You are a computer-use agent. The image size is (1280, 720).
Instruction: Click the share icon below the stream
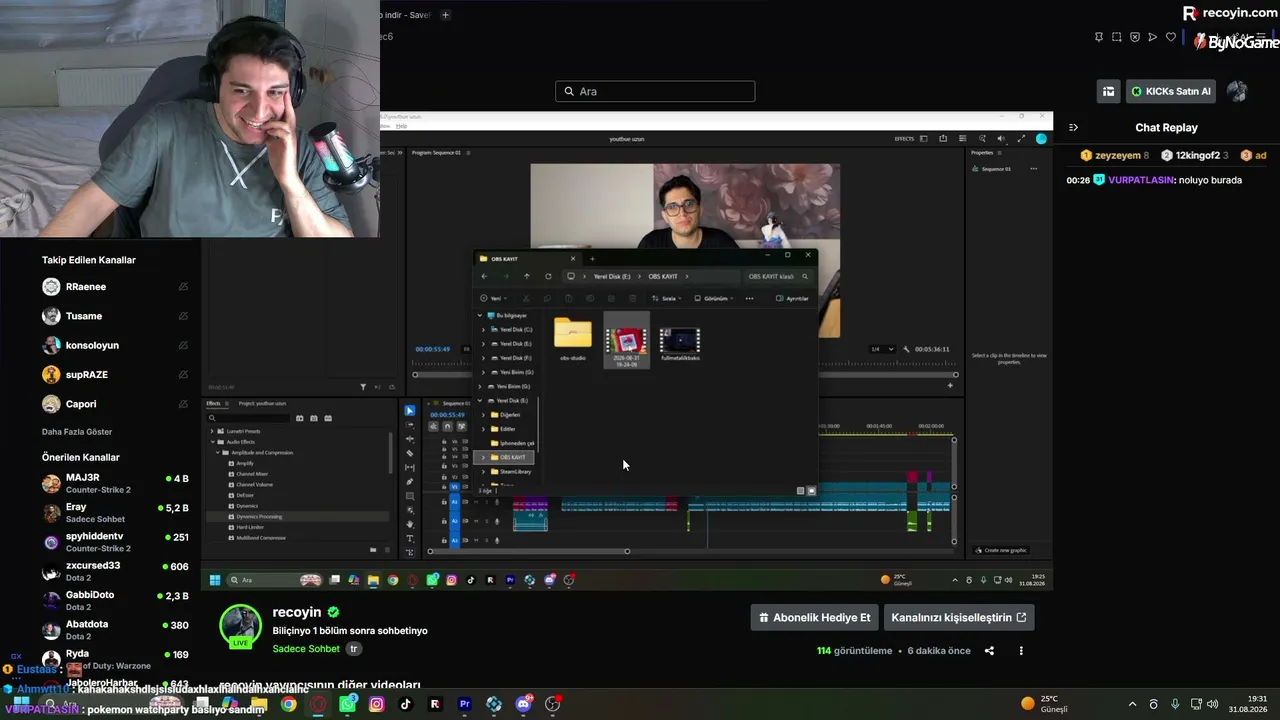point(989,651)
